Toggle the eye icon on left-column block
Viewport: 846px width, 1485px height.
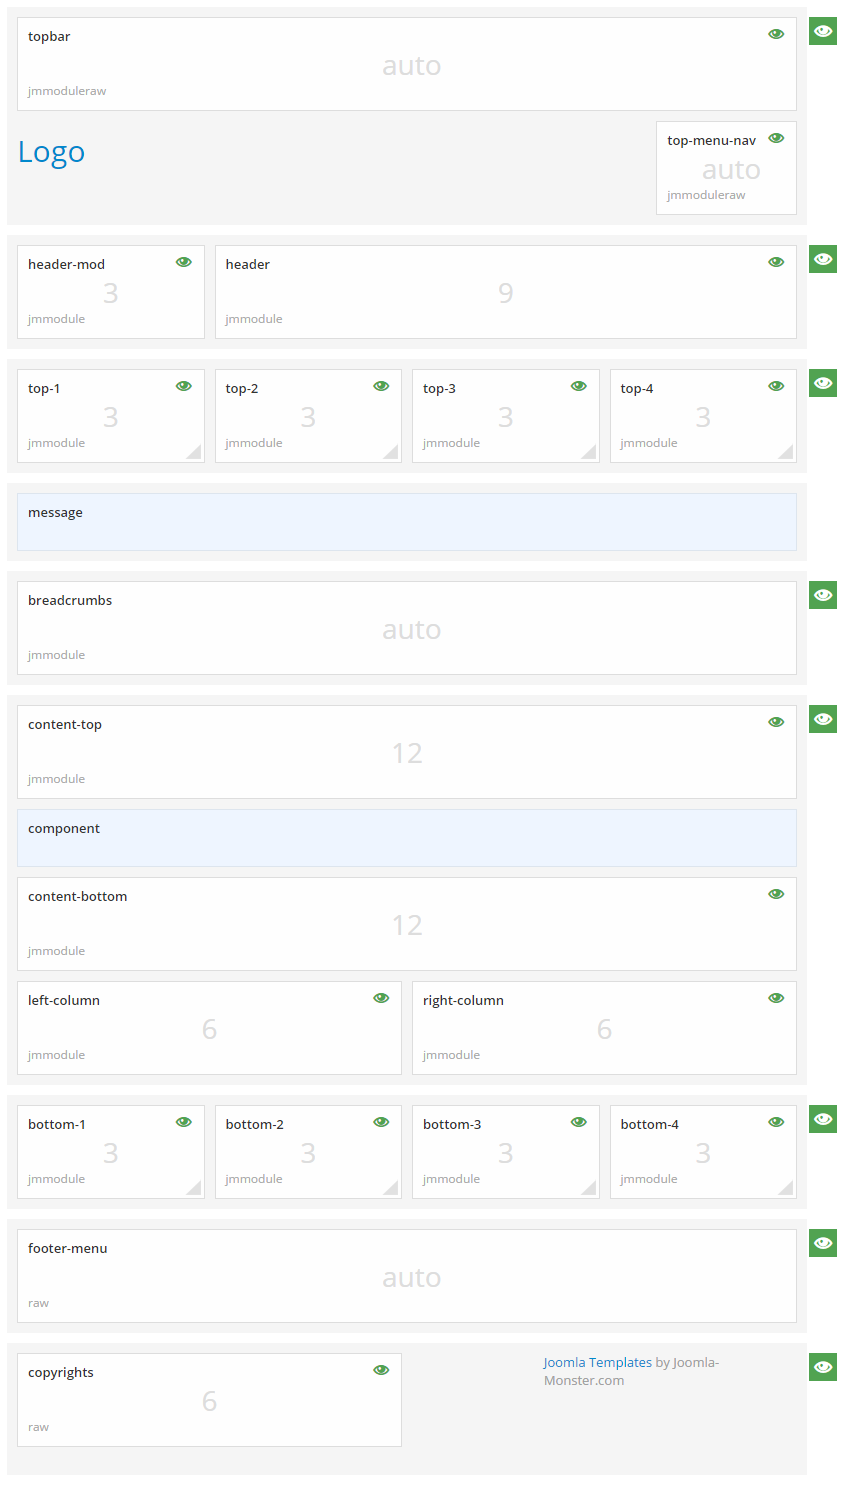[381, 999]
